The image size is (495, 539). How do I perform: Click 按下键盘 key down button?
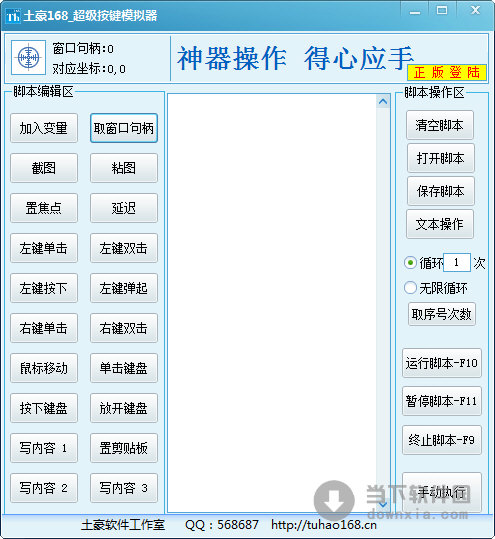44,408
